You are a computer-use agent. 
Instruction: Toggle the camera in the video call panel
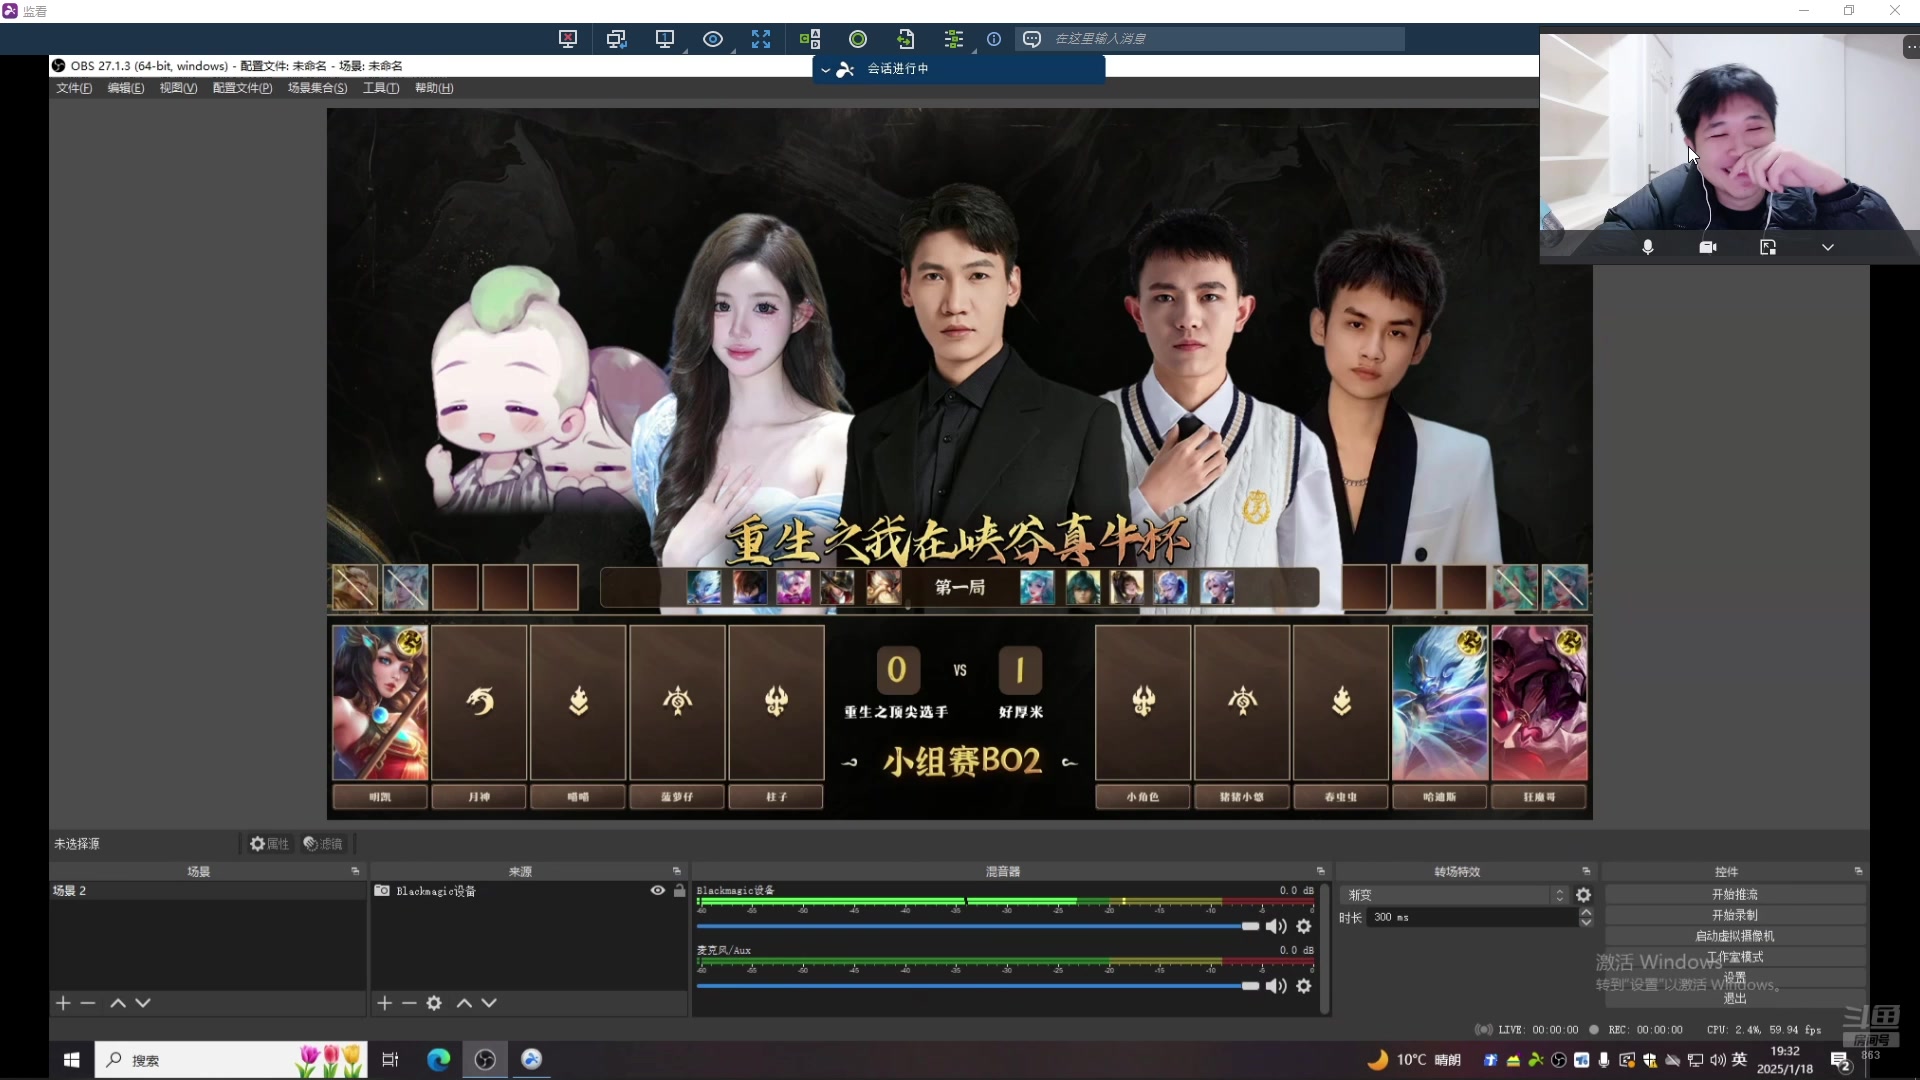tap(1708, 247)
